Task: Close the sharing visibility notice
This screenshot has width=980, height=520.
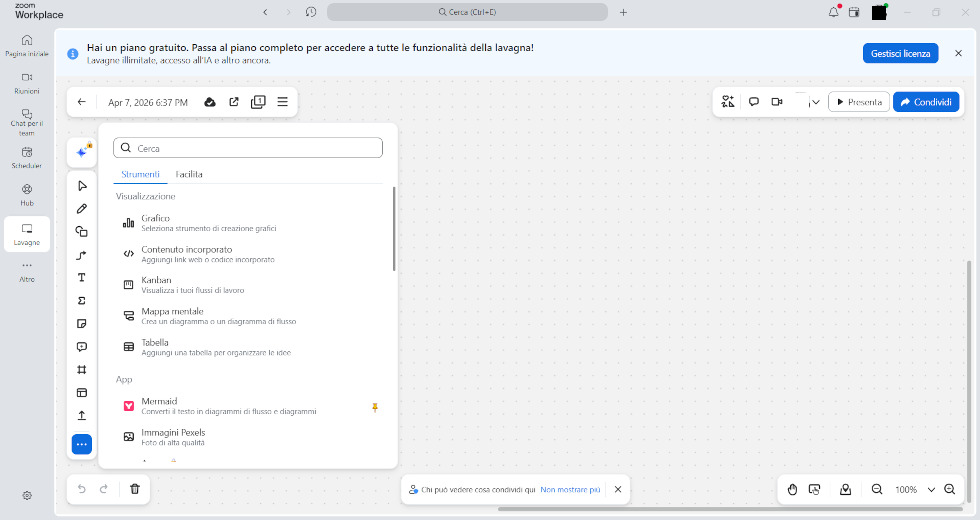Action: pyautogui.click(x=618, y=489)
